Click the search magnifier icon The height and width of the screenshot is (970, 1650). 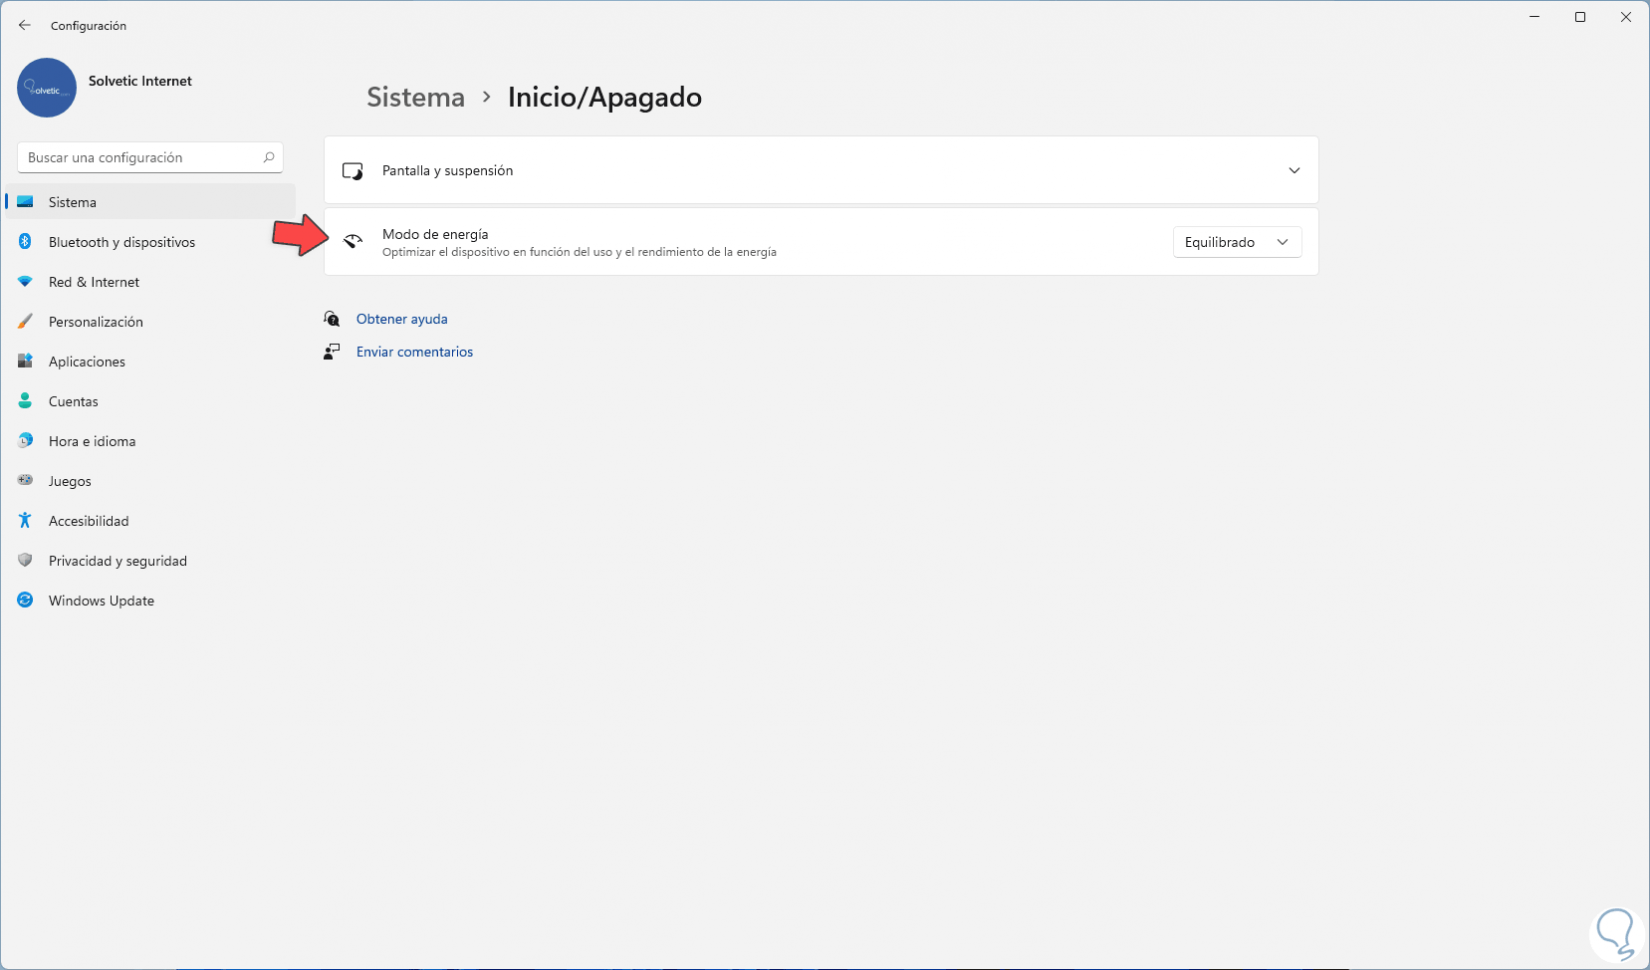click(x=268, y=157)
